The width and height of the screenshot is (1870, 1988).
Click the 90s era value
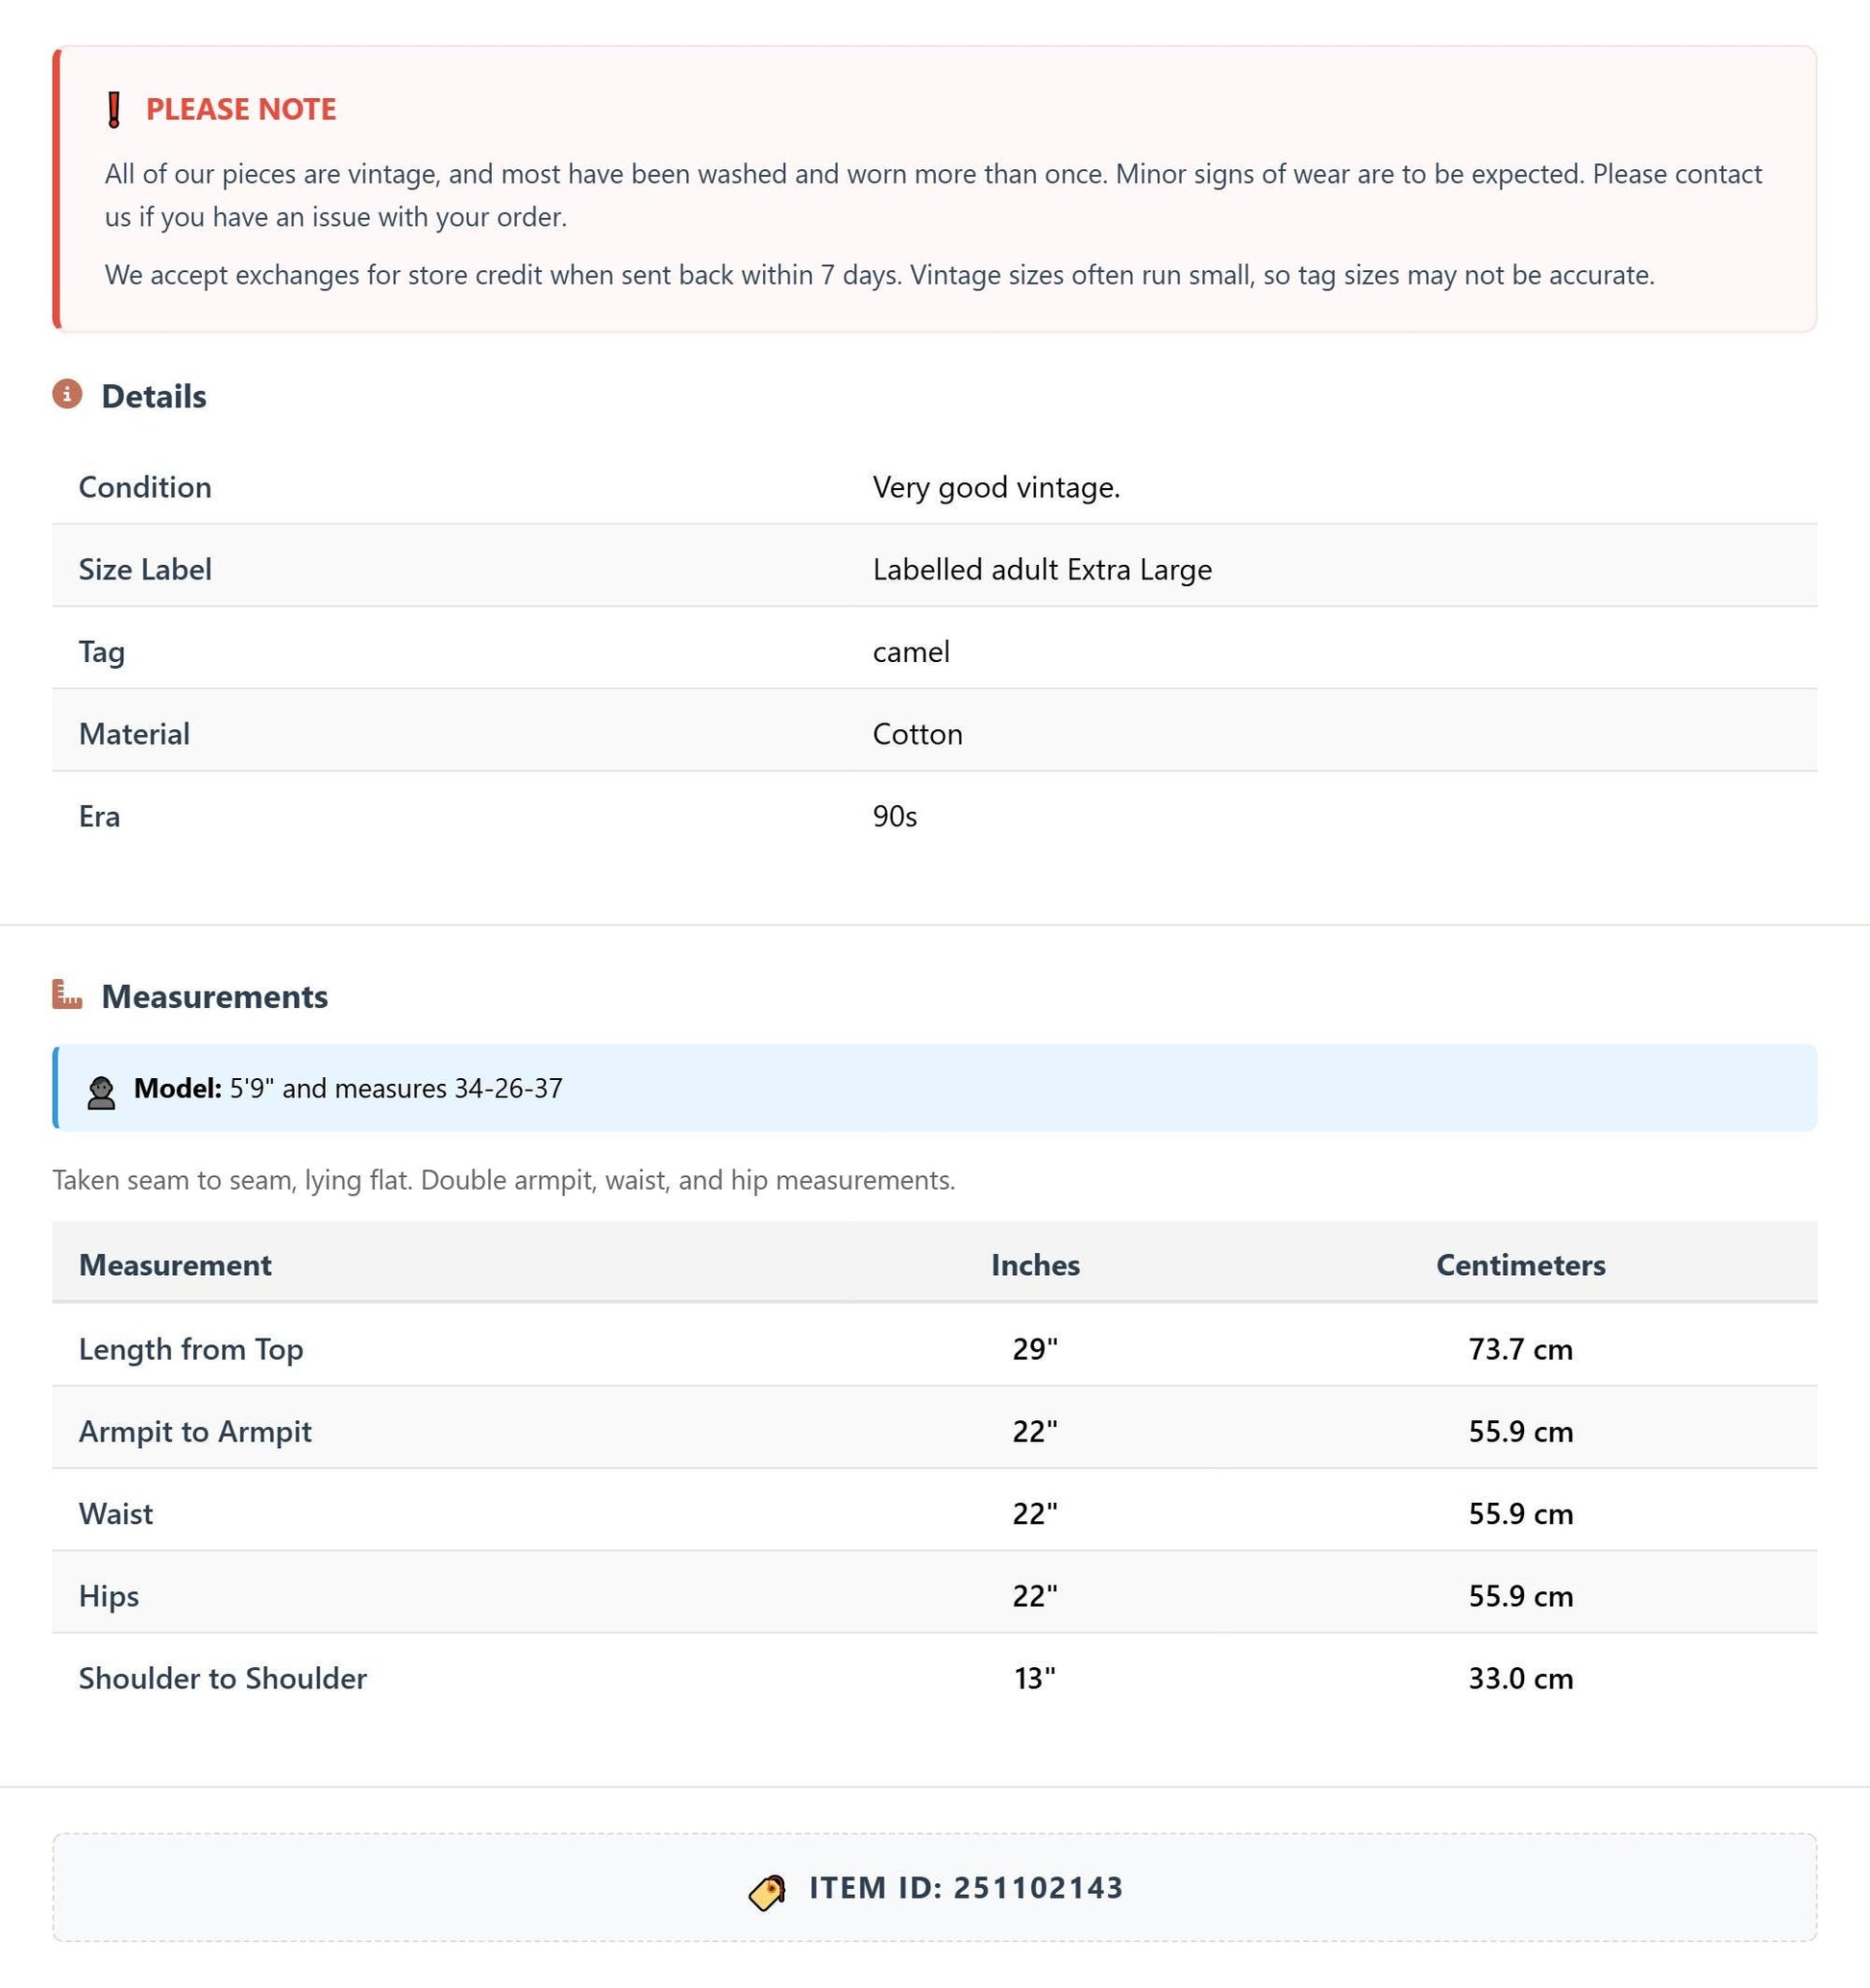point(894,816)
